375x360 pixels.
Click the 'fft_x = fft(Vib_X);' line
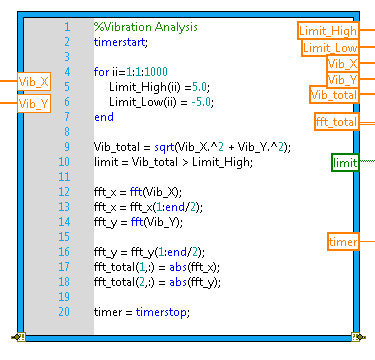(138, 192)
